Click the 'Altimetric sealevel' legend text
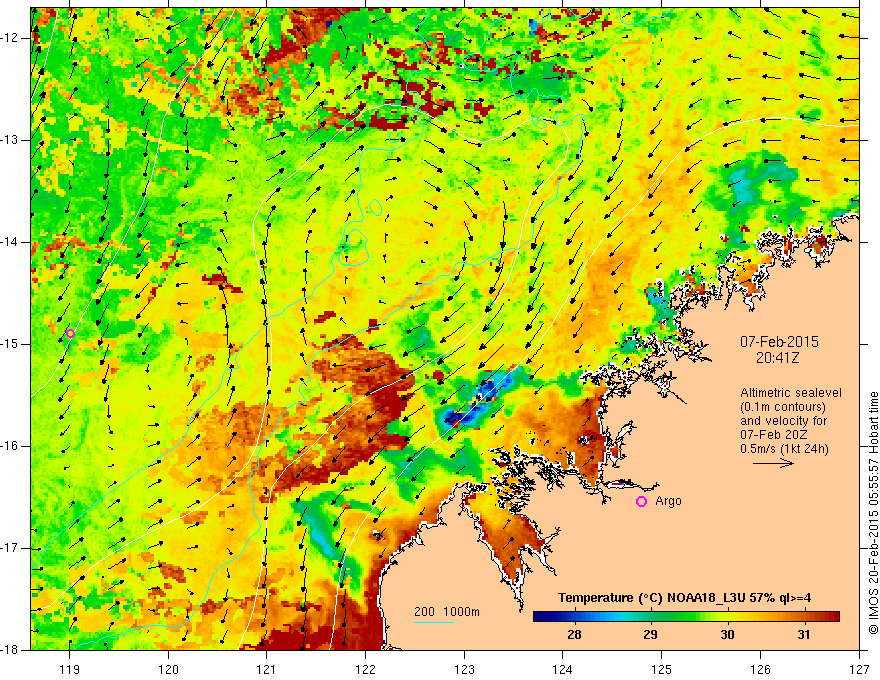Screen dimensions: 880x680 pyautogui.click(x=791, y=393)
